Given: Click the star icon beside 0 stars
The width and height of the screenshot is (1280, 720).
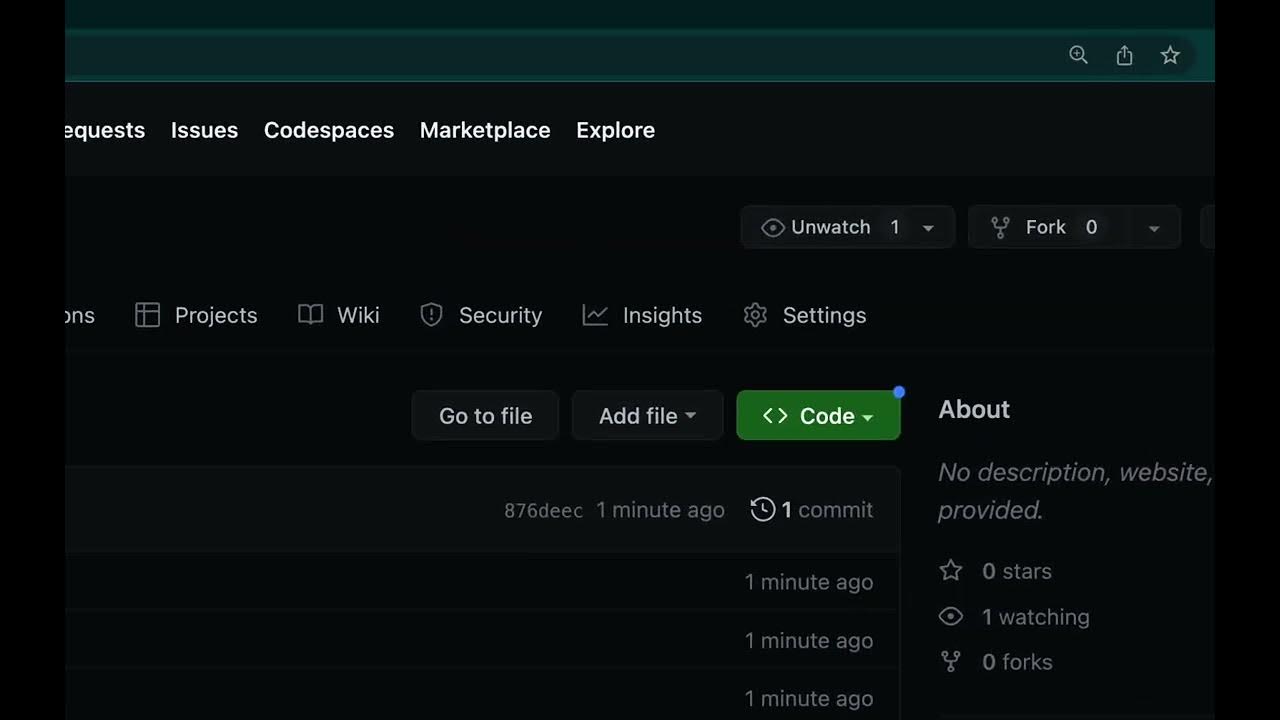Looking at the screenshot, I should 950,571.
